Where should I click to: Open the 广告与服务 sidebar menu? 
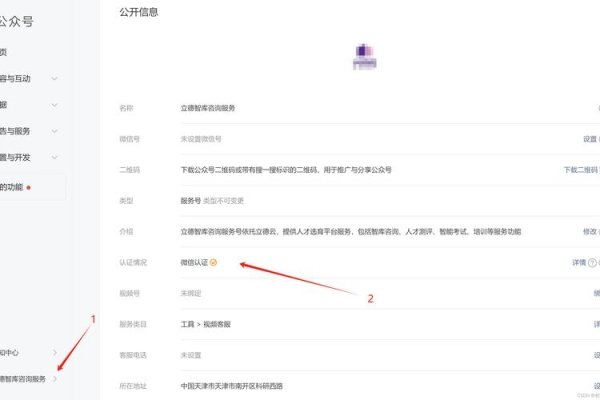tap(15, 131)
